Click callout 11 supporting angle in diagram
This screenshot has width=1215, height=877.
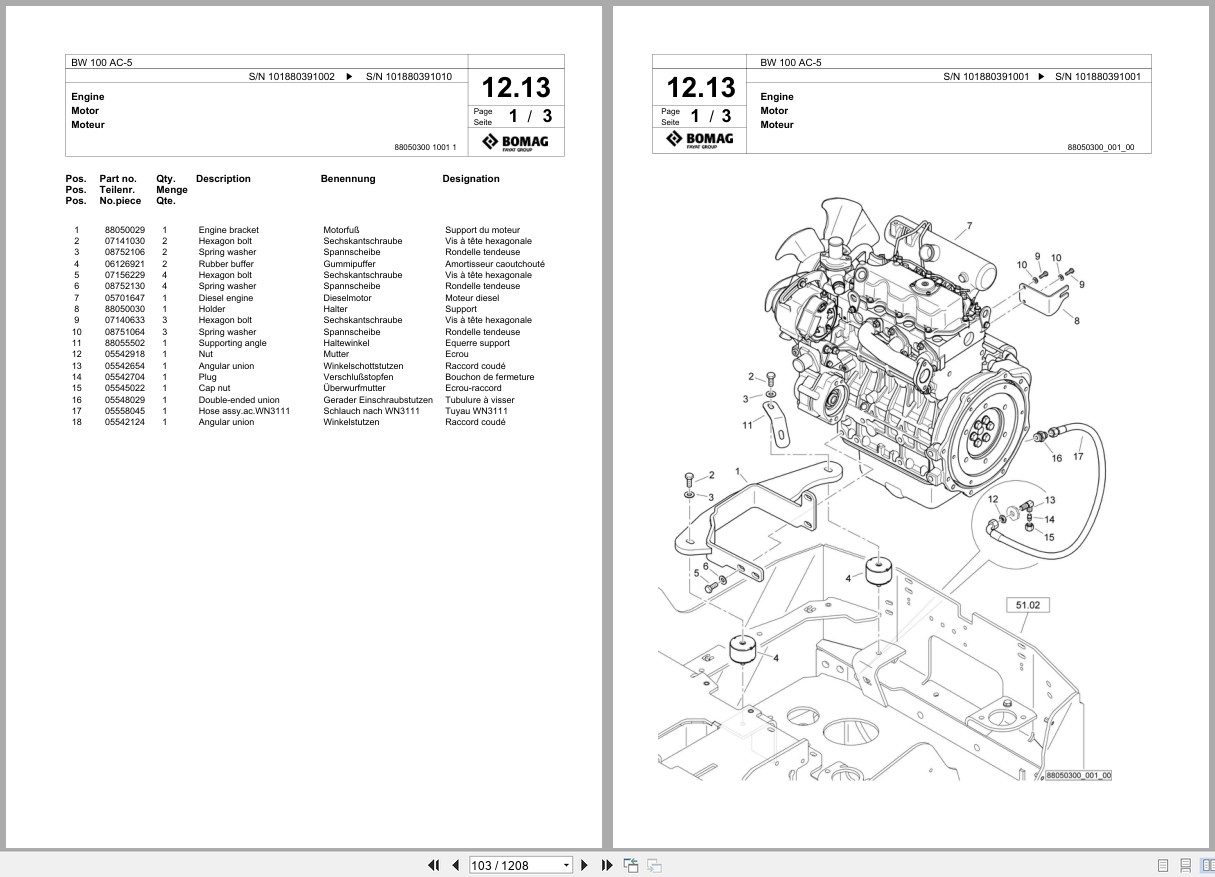pos(747,426)
